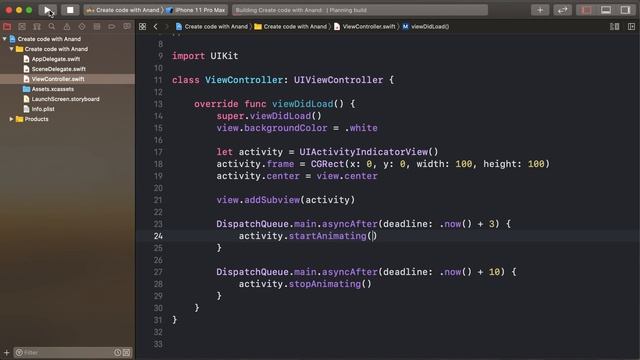Click the .white color value
Viewport: 640px width, 360px height.
[x=361, y=128]
